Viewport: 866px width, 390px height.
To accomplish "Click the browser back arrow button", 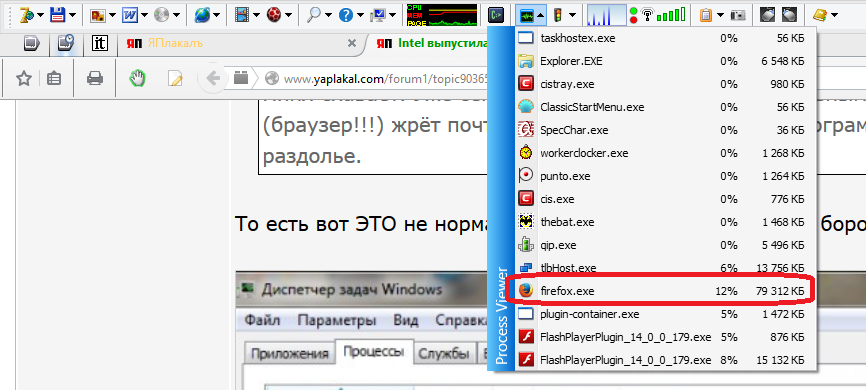I will pos(213,78).
